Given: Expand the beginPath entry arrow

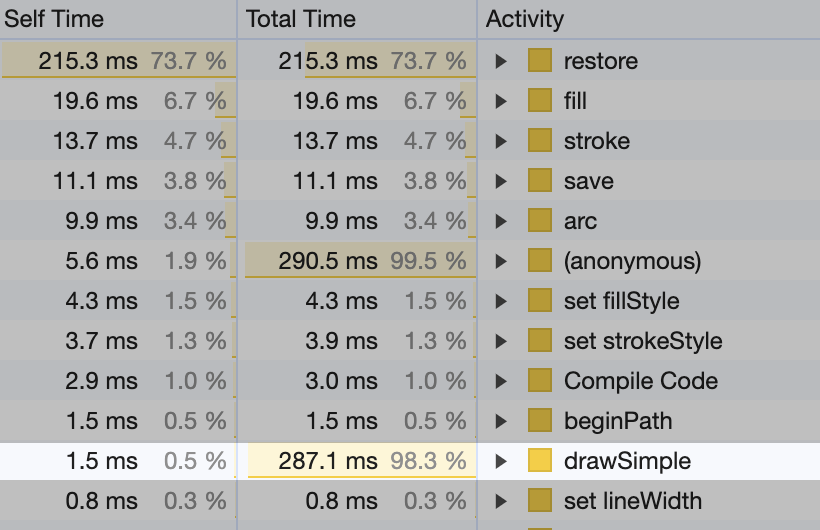Looking at the screenshot, I should click(x=502, y=421).
